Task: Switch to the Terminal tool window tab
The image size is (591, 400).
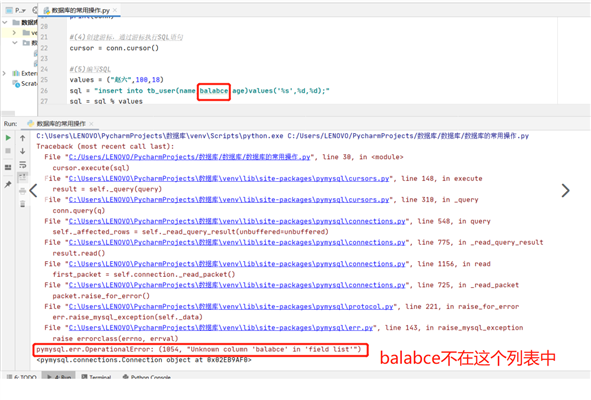Action: [96, 377]
